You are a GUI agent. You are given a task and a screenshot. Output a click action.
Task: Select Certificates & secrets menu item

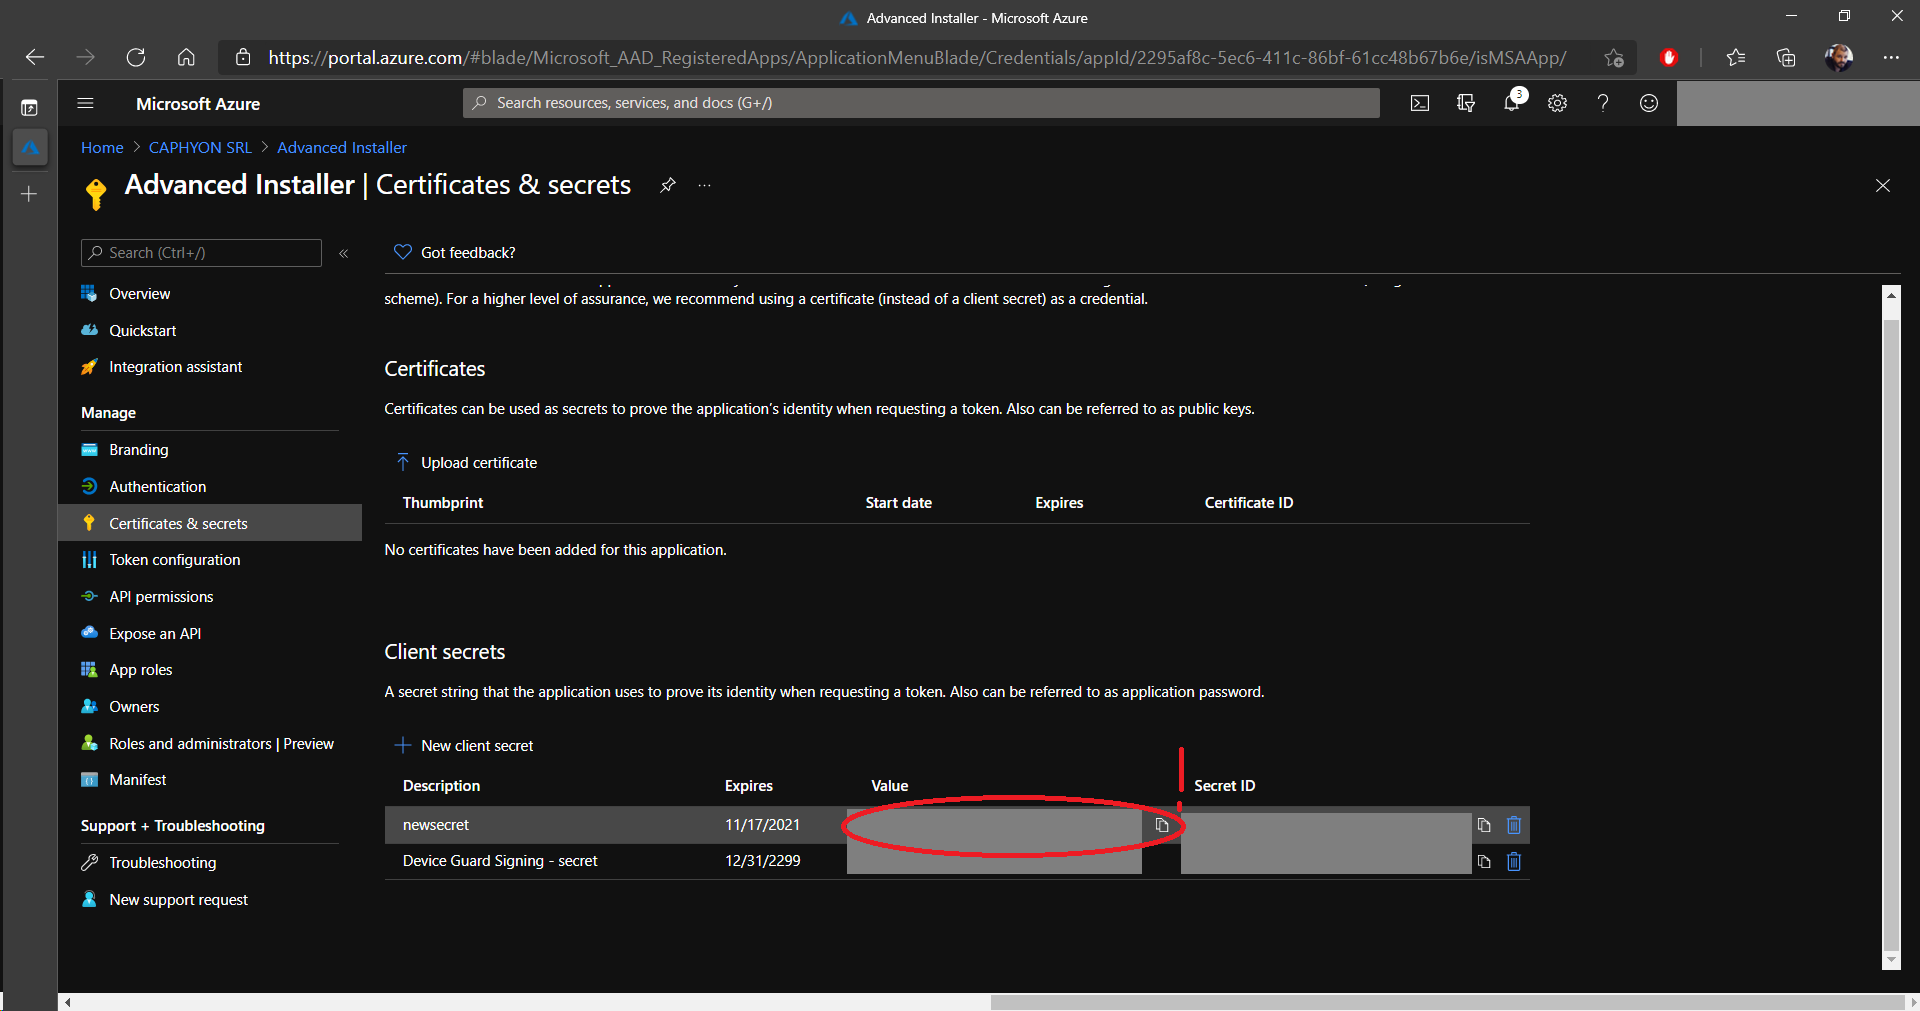[210, 523]
